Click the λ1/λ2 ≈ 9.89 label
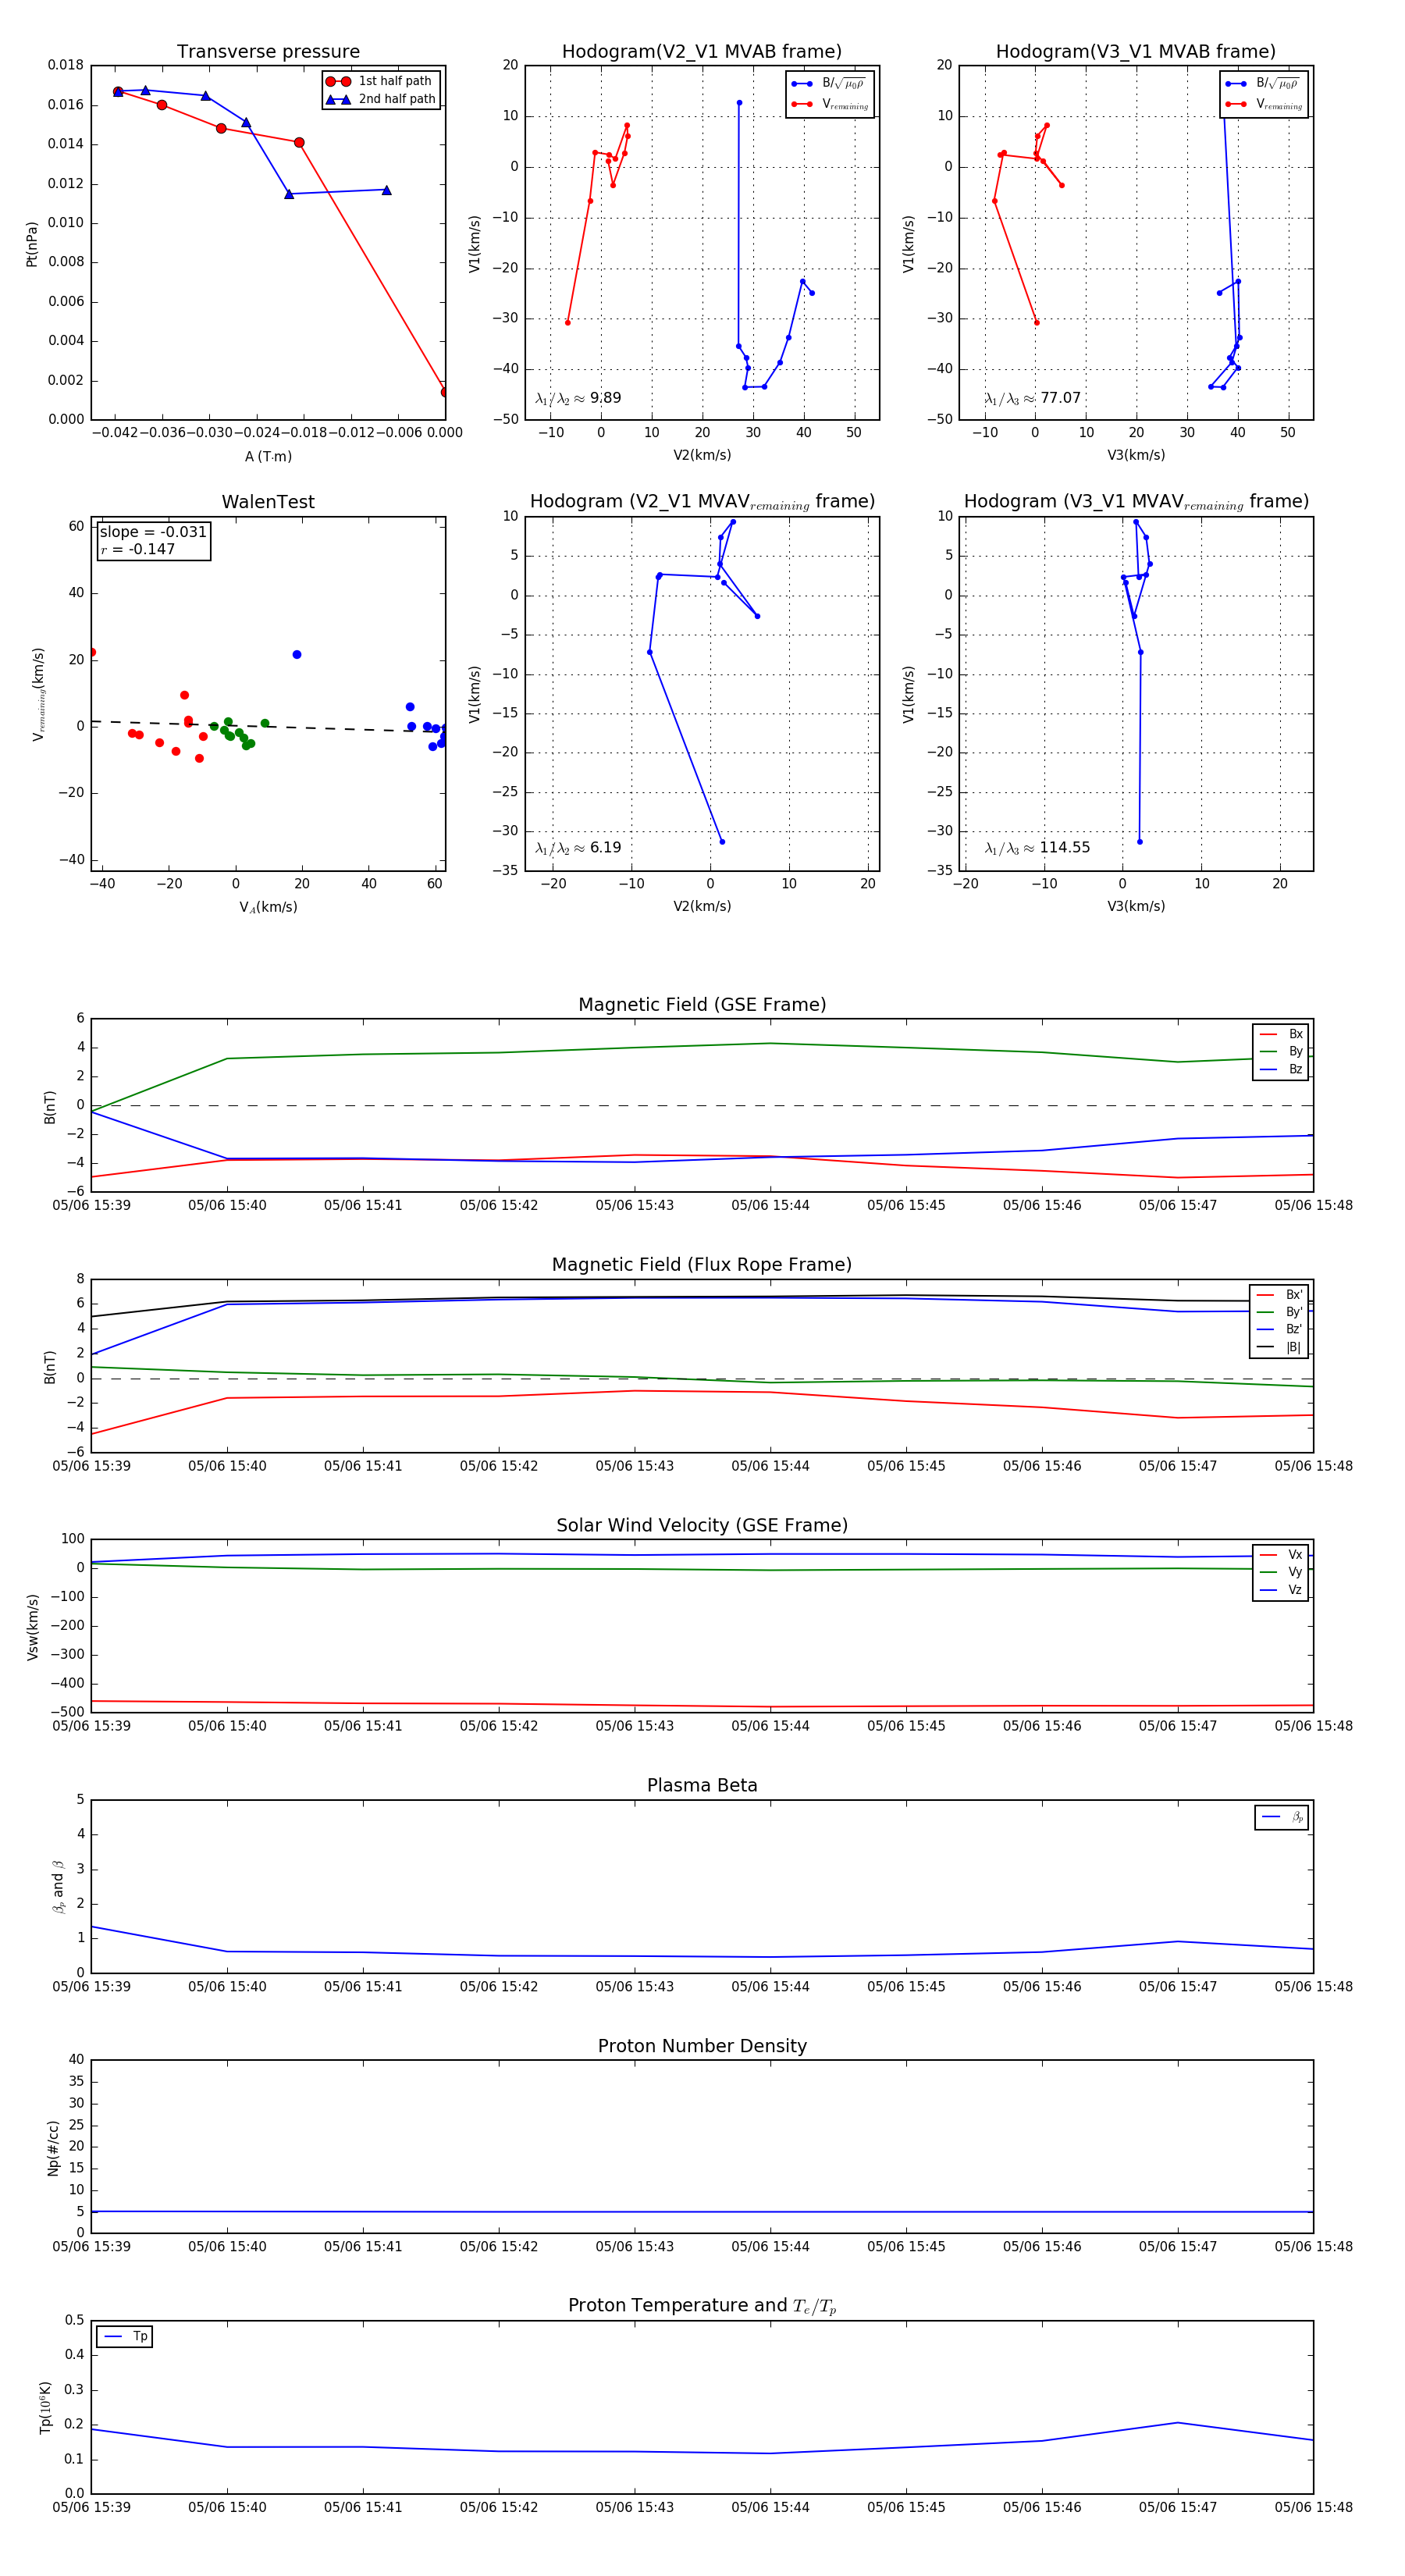Image resolution: width=1405 pixels, height=2576 pixels. click(x=578, y=398)
